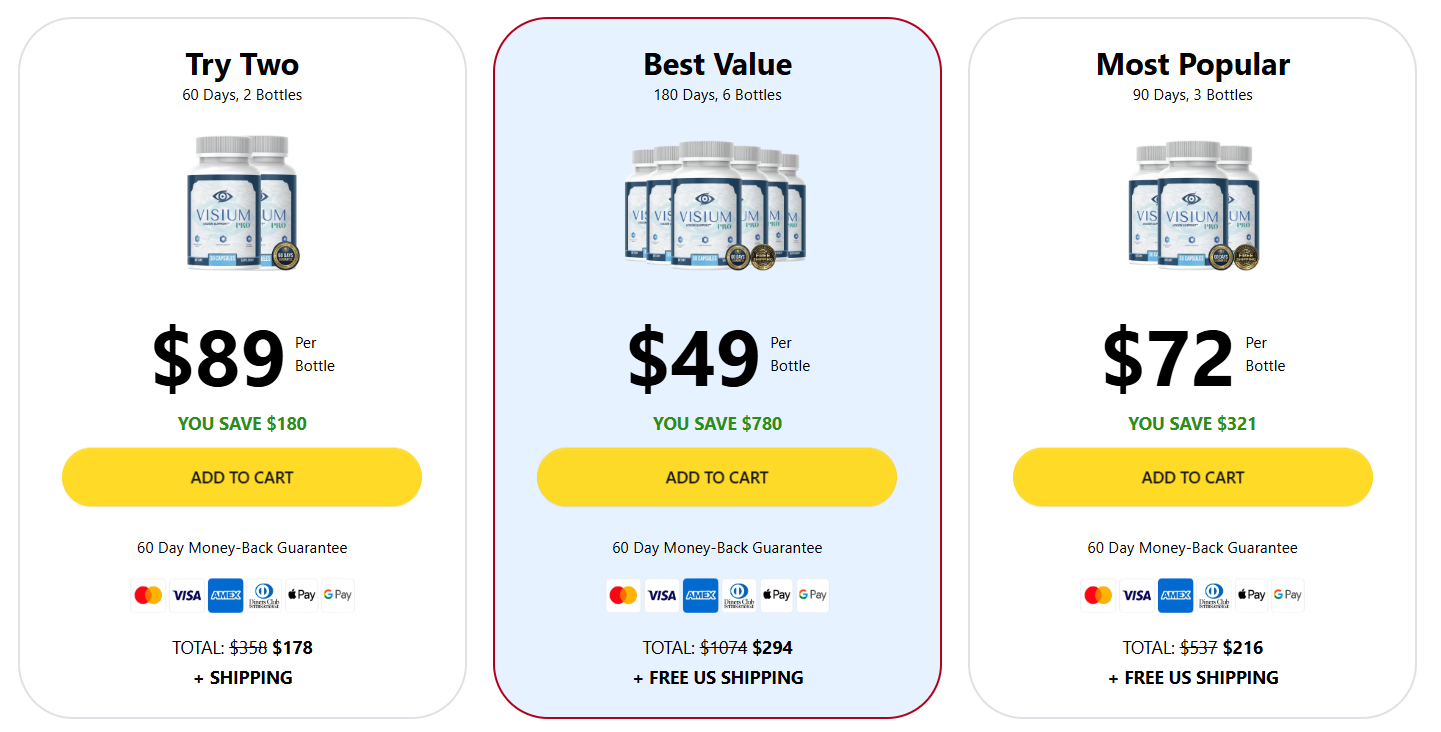
Task: Click the two-bottle product image
Action: [x=242, y=203]
